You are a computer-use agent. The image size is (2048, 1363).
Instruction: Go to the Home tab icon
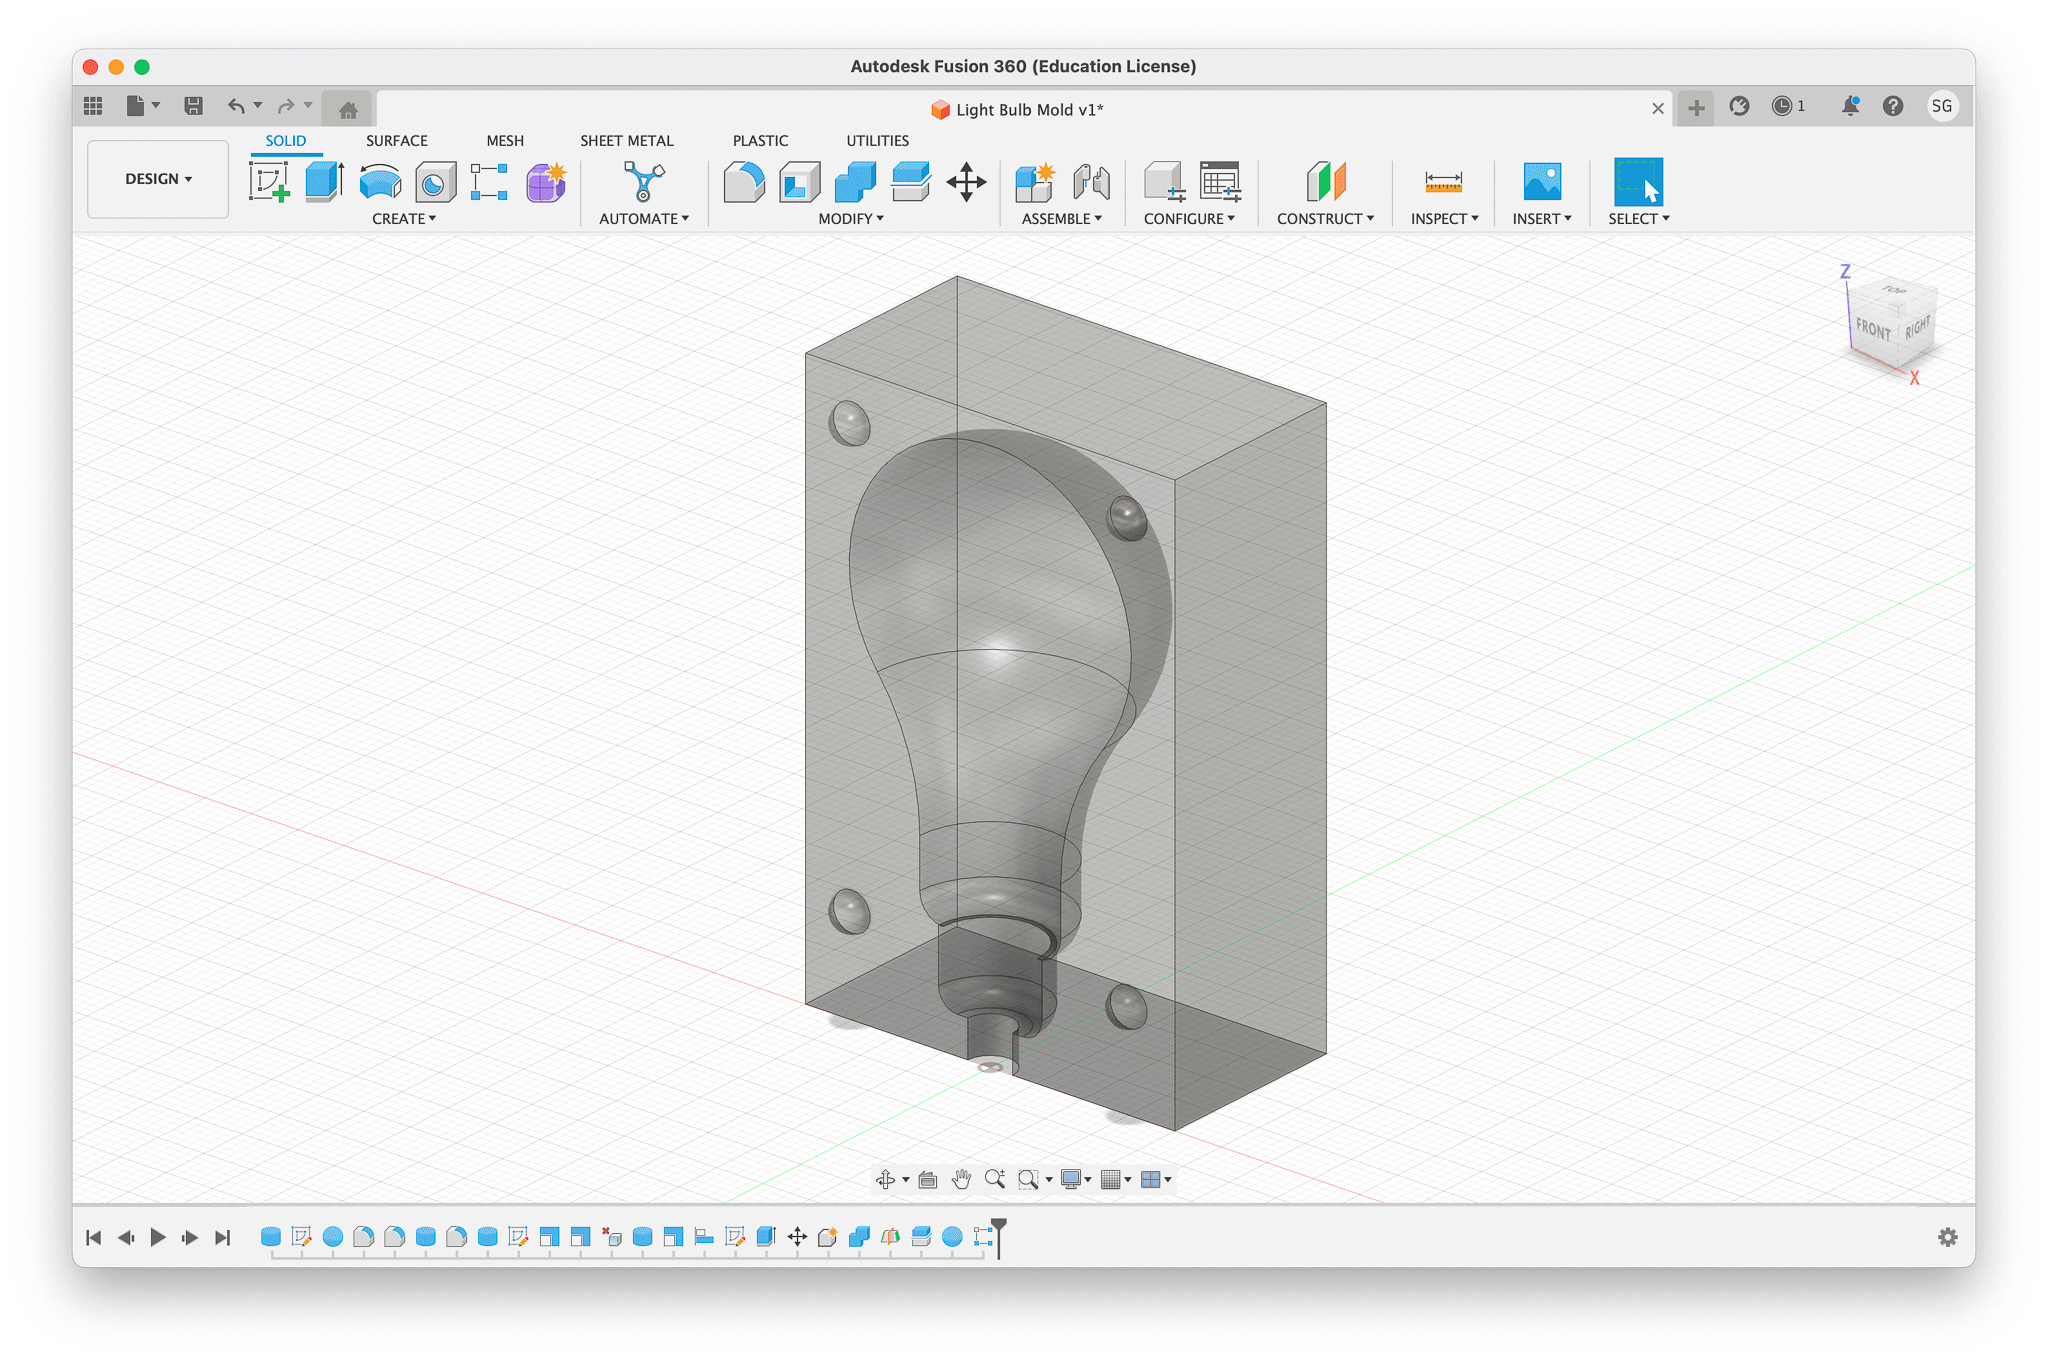point(348,109)
